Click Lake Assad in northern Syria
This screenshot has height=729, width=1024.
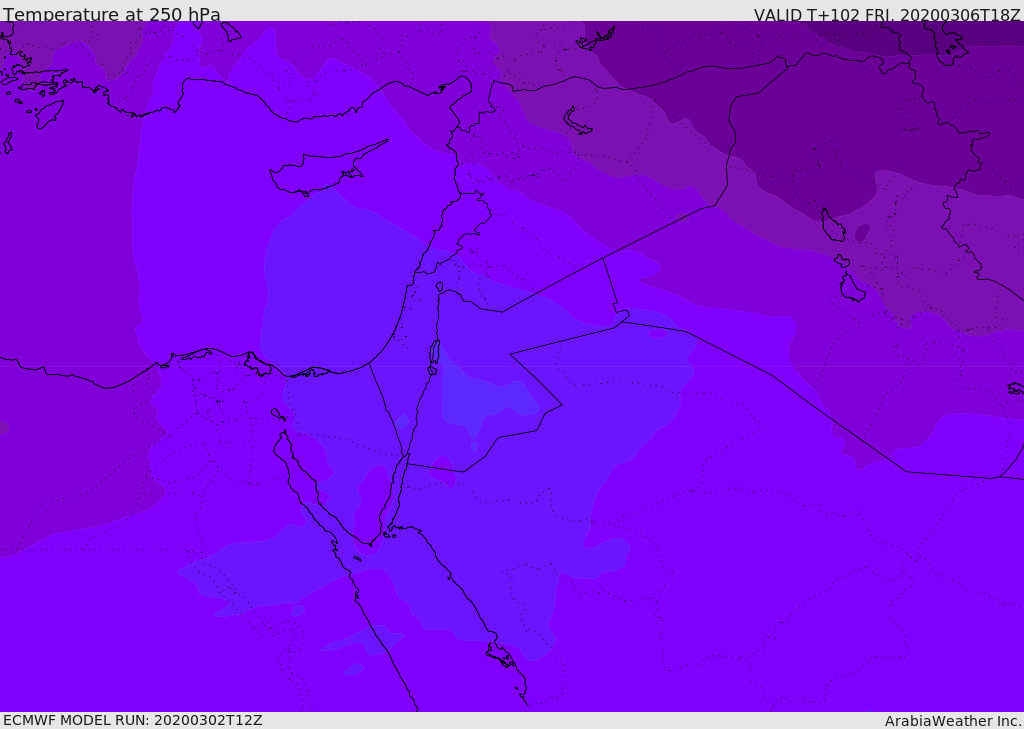point(578,122)
